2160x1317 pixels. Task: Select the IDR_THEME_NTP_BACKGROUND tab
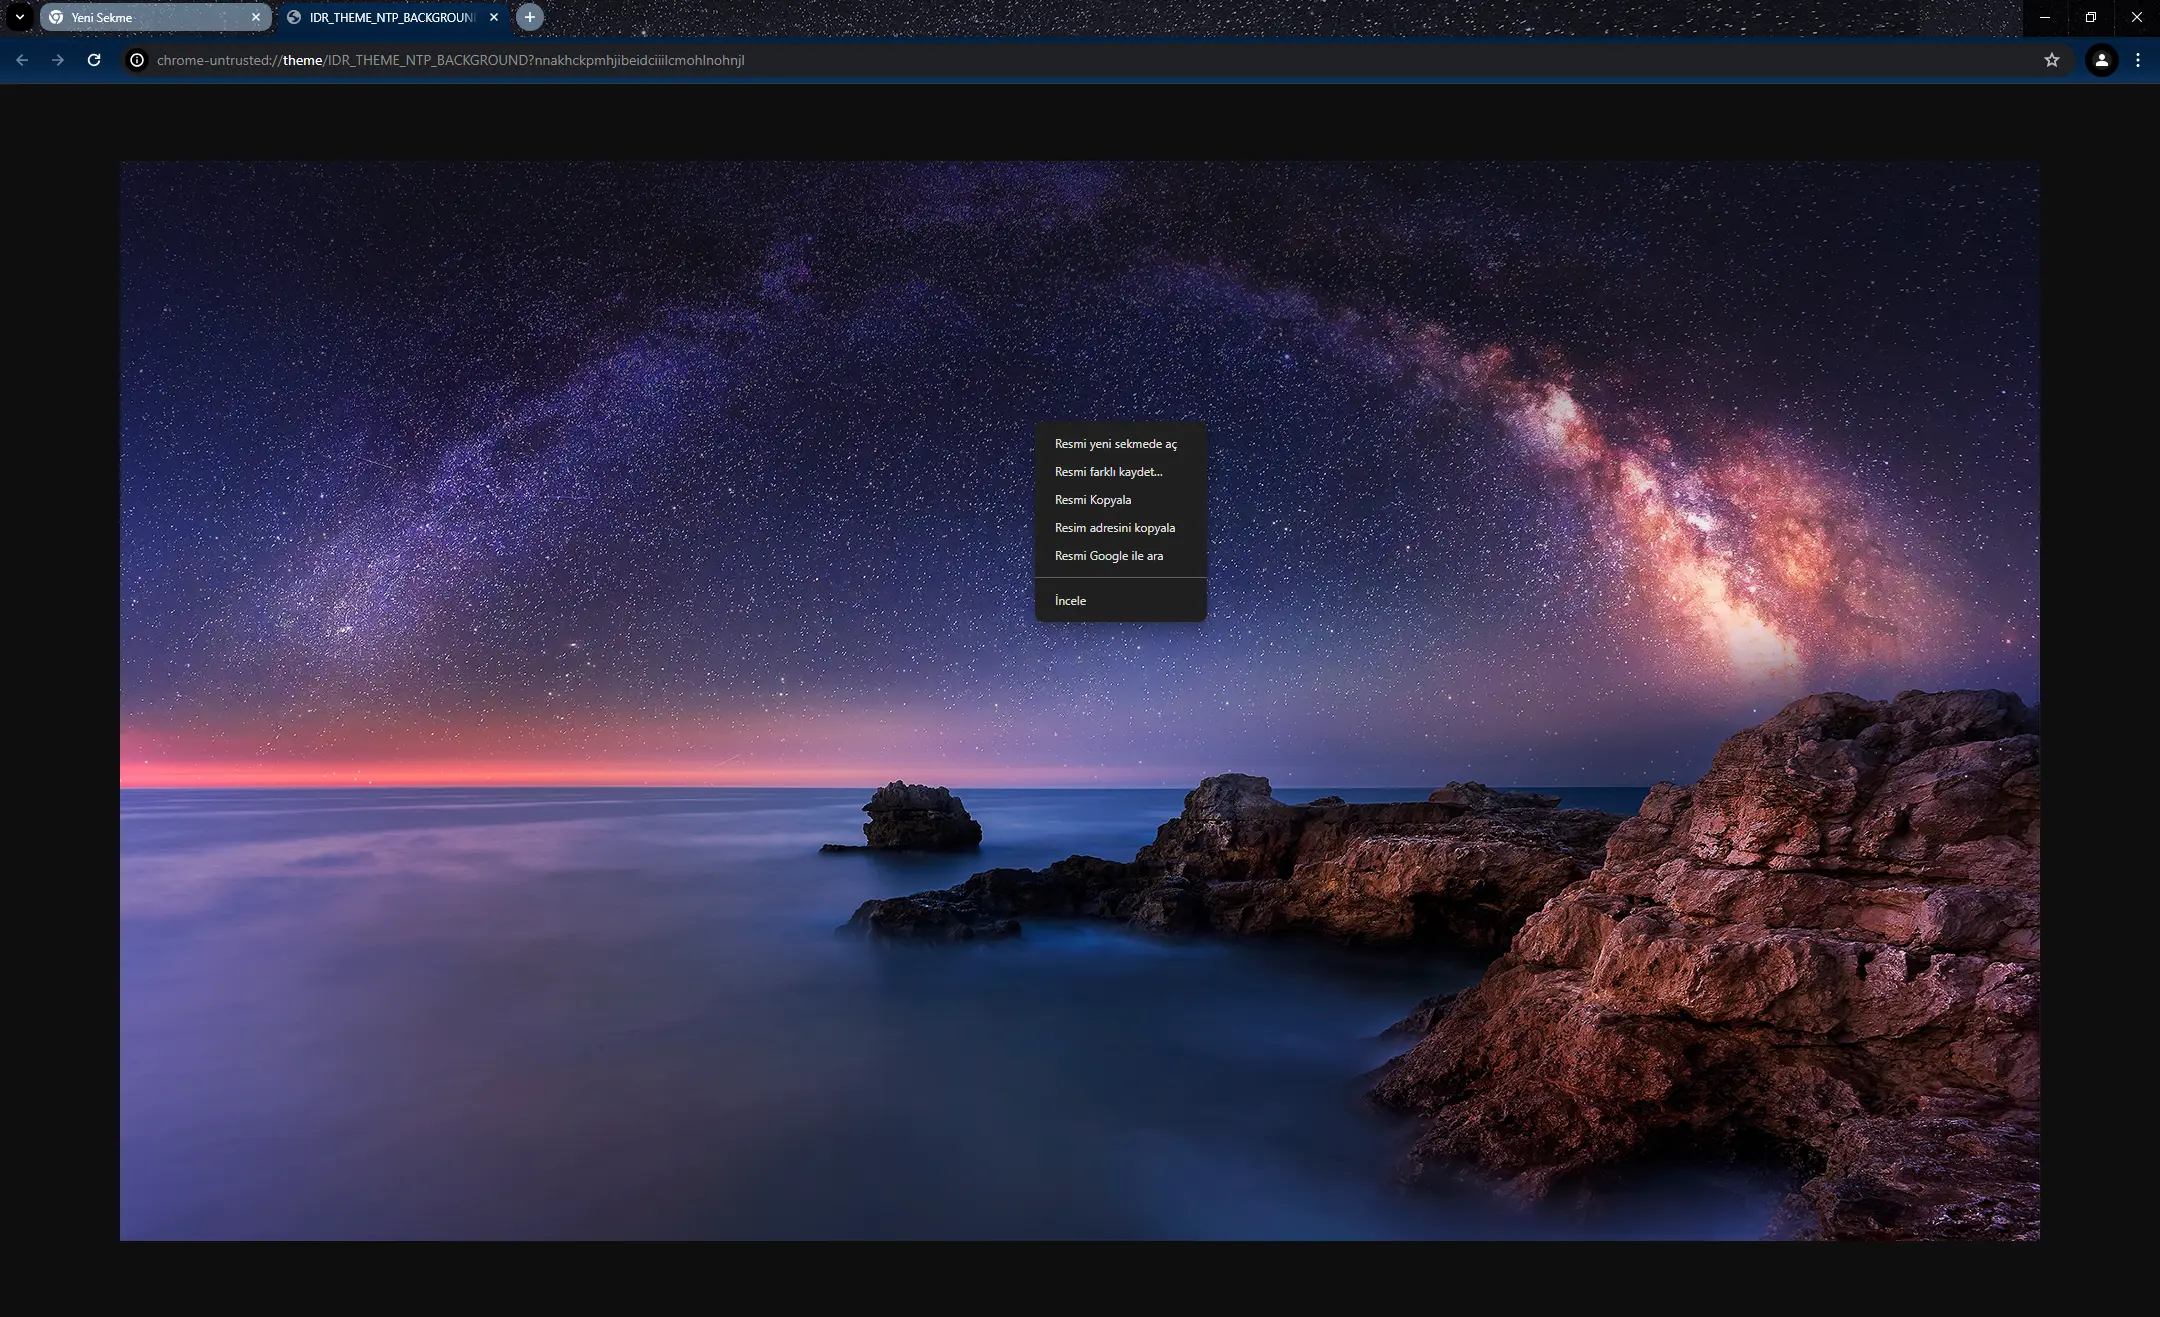tap(393, 17)
